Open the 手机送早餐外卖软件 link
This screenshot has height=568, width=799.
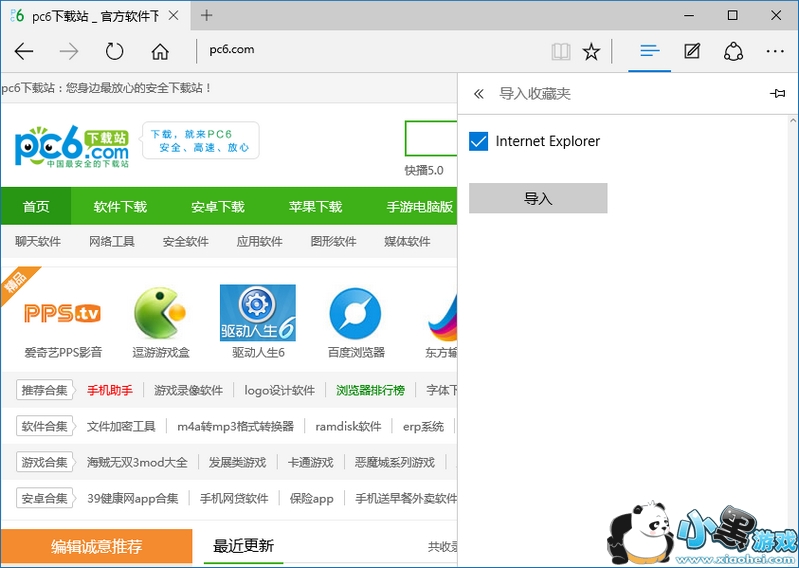(x=406, y=498)
